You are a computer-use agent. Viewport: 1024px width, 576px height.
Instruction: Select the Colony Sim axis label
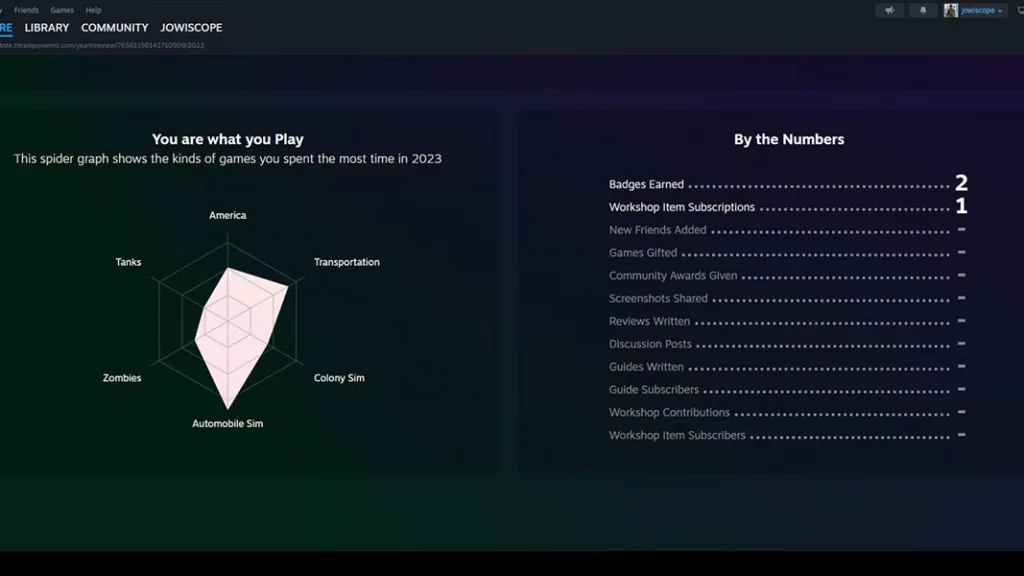coord(339,378)
